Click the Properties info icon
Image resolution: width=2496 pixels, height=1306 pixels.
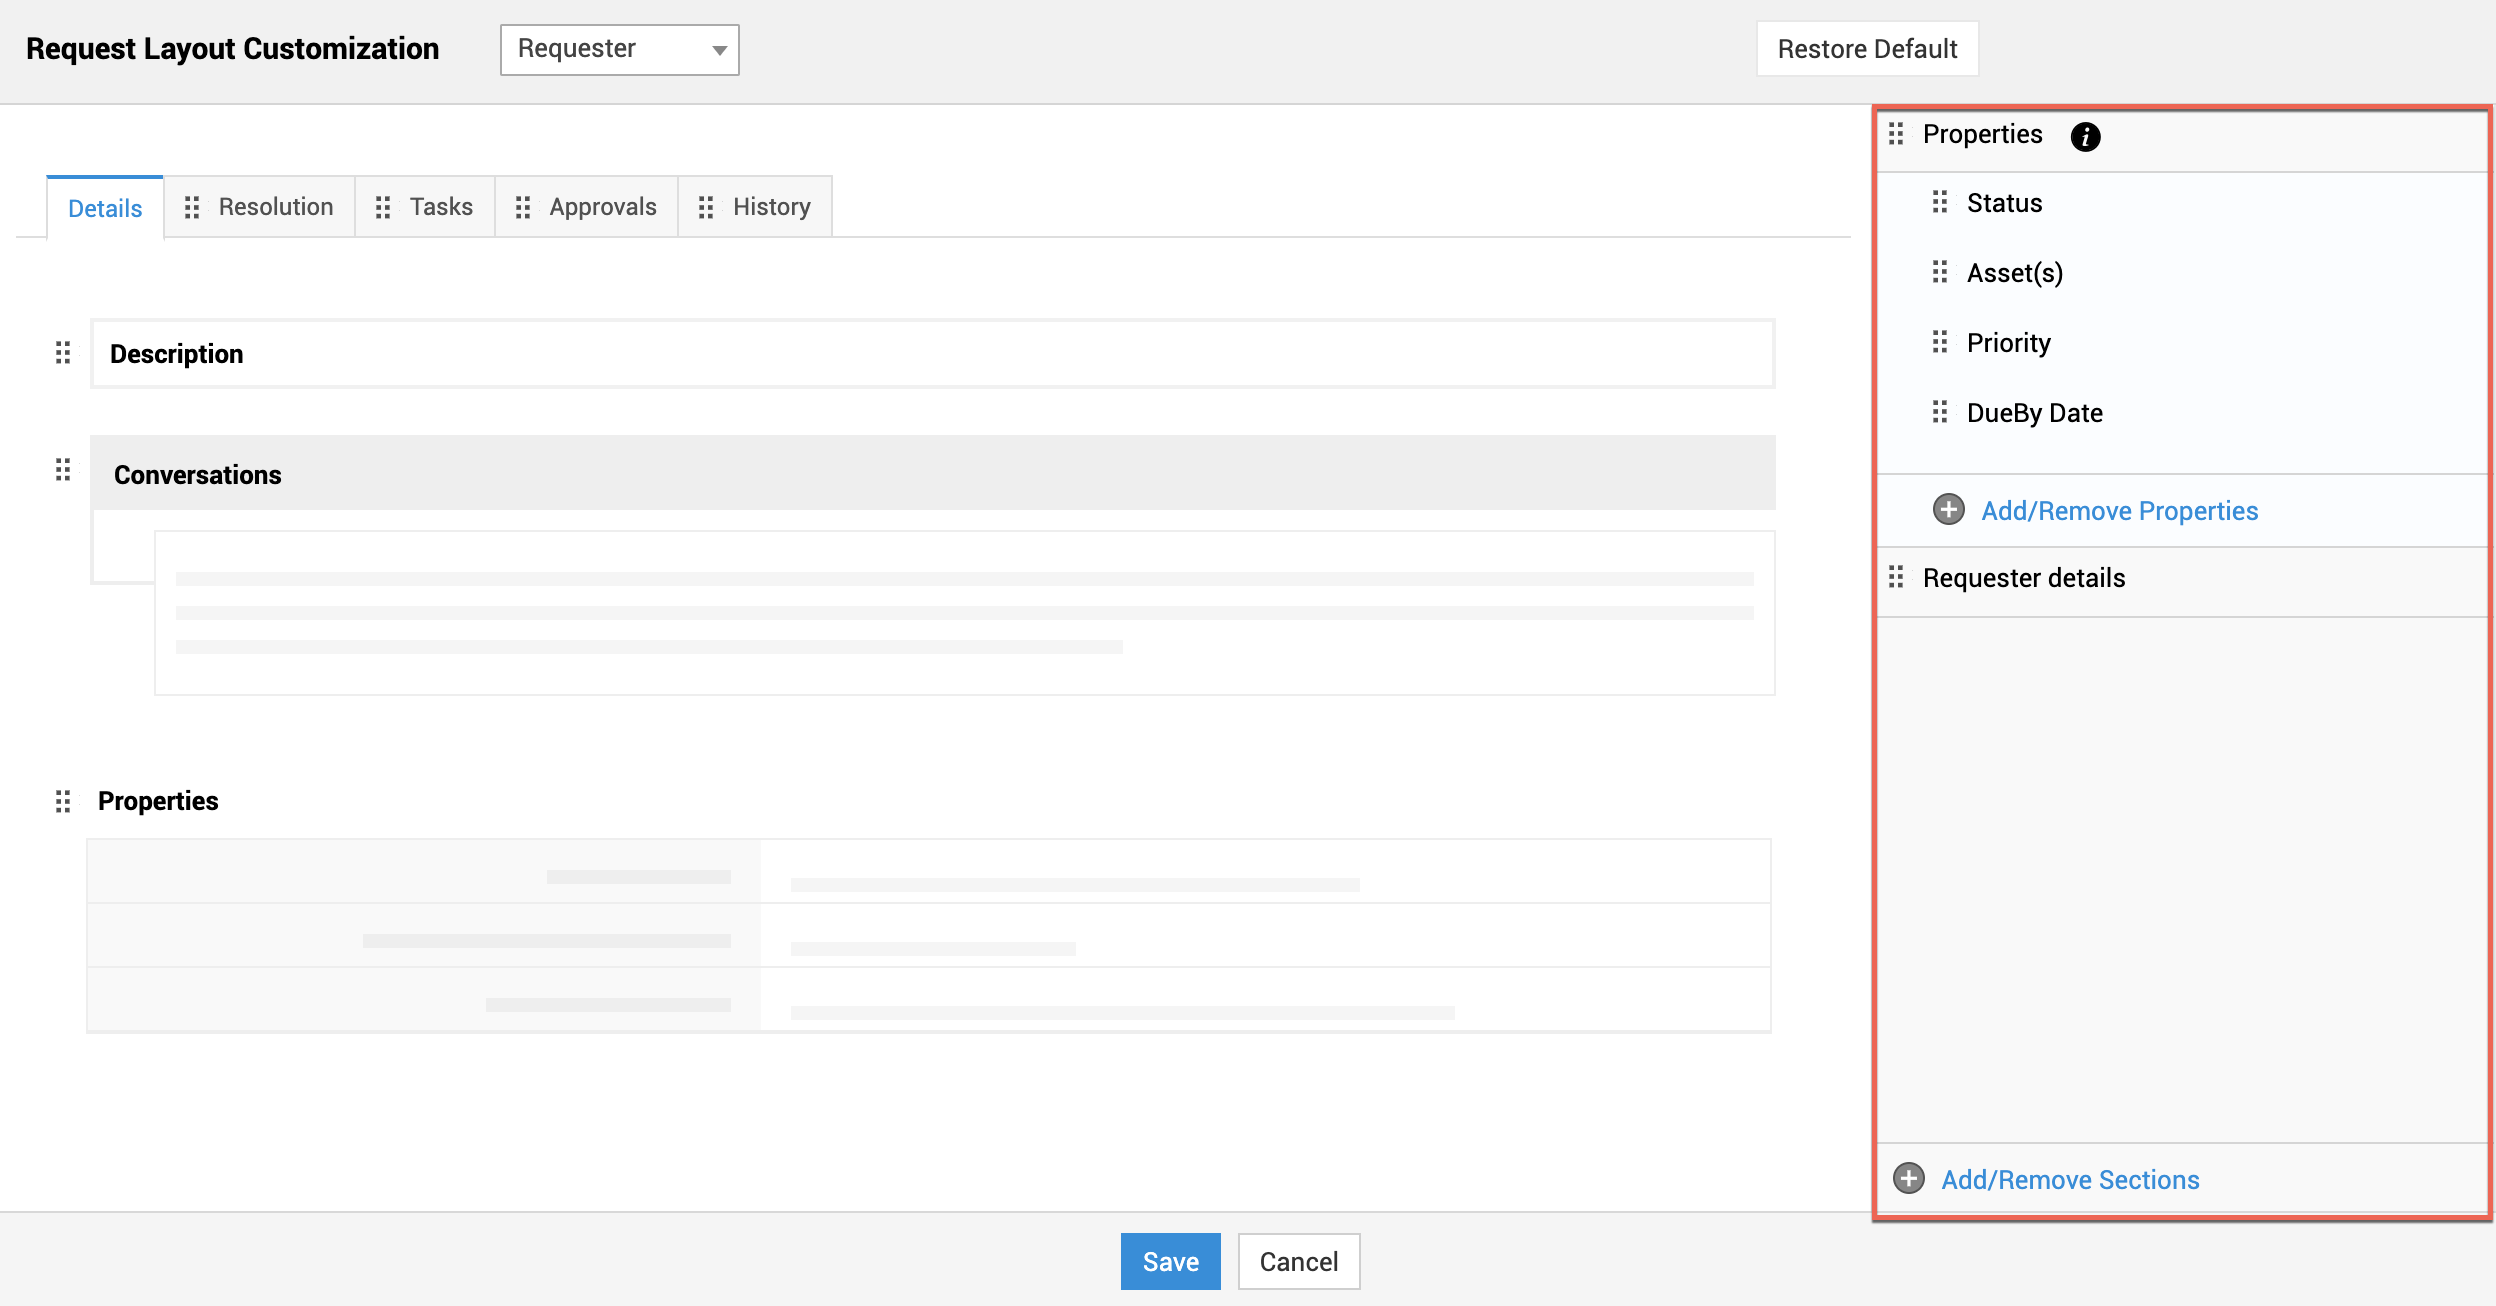(x=2085, y=136)
